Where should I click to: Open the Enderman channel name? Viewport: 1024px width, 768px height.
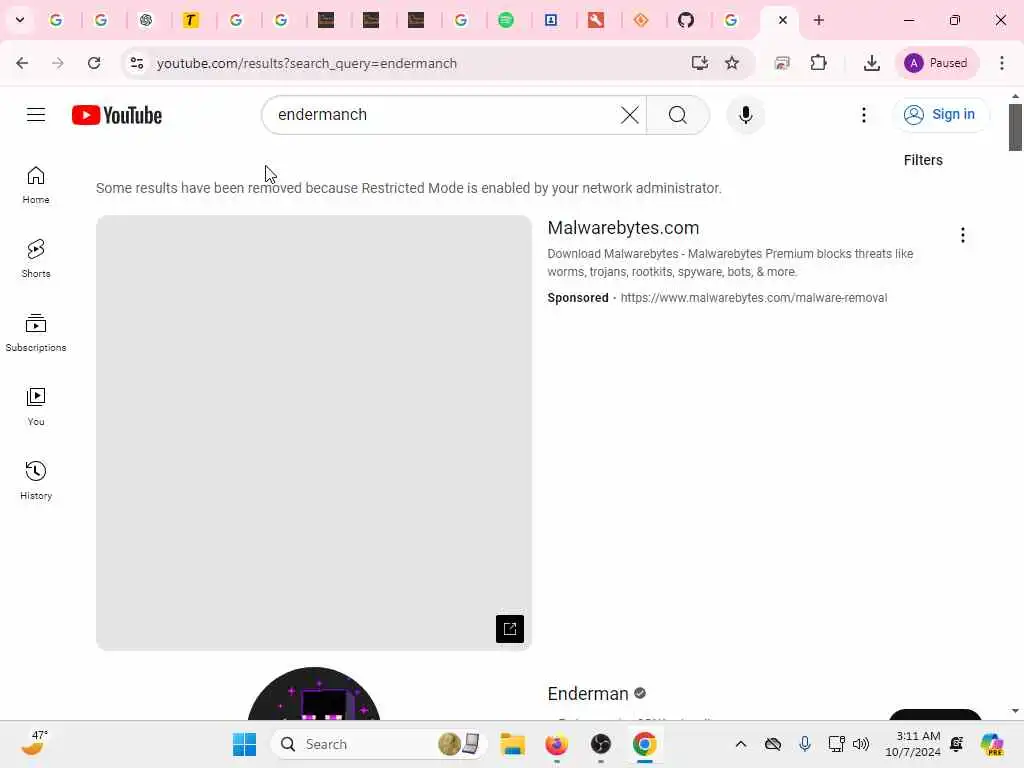pos(588,694)
